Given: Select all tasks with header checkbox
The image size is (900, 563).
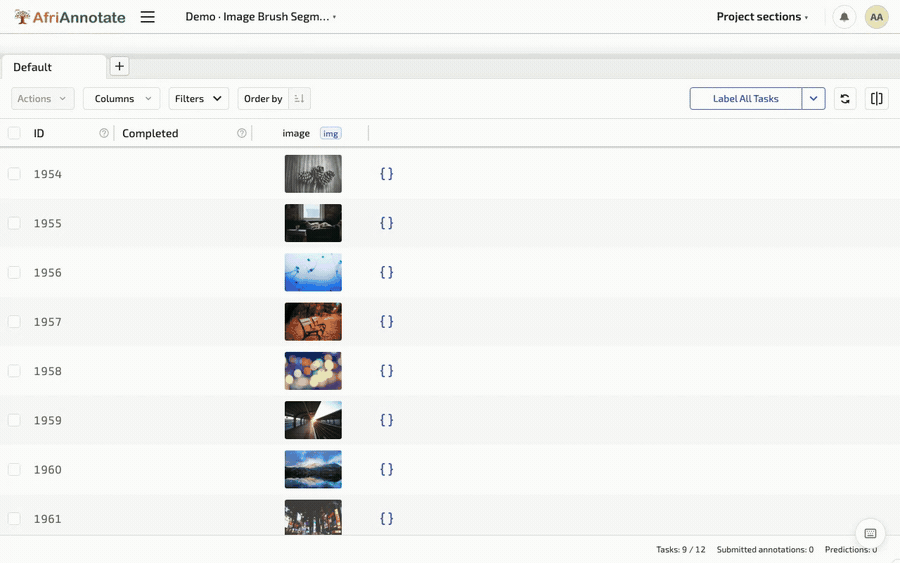Looking at the screenshot, I should point(14,133).
